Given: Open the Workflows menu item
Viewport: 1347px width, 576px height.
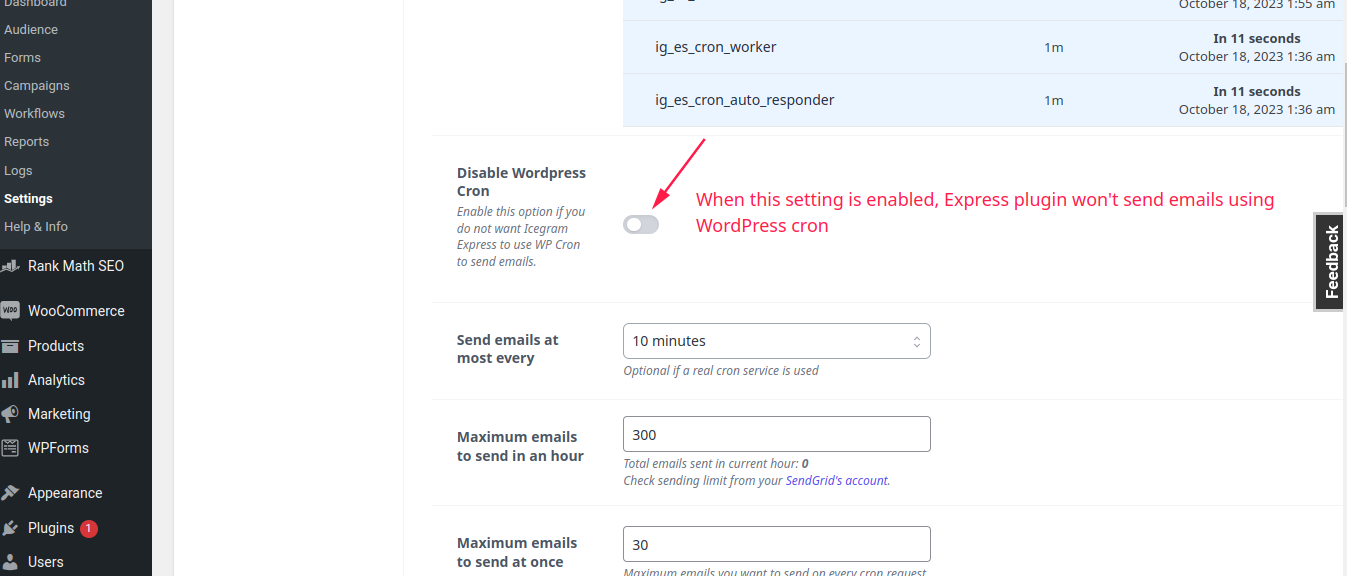Looking at the screenshot, I should 34,114.
